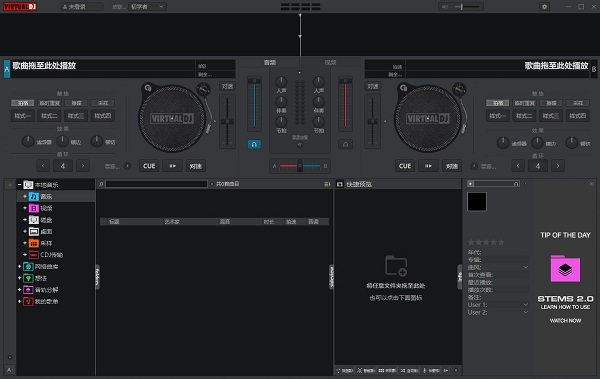Follow the WATCH NOW link
600x379 pixels.
tap(565, 320)
